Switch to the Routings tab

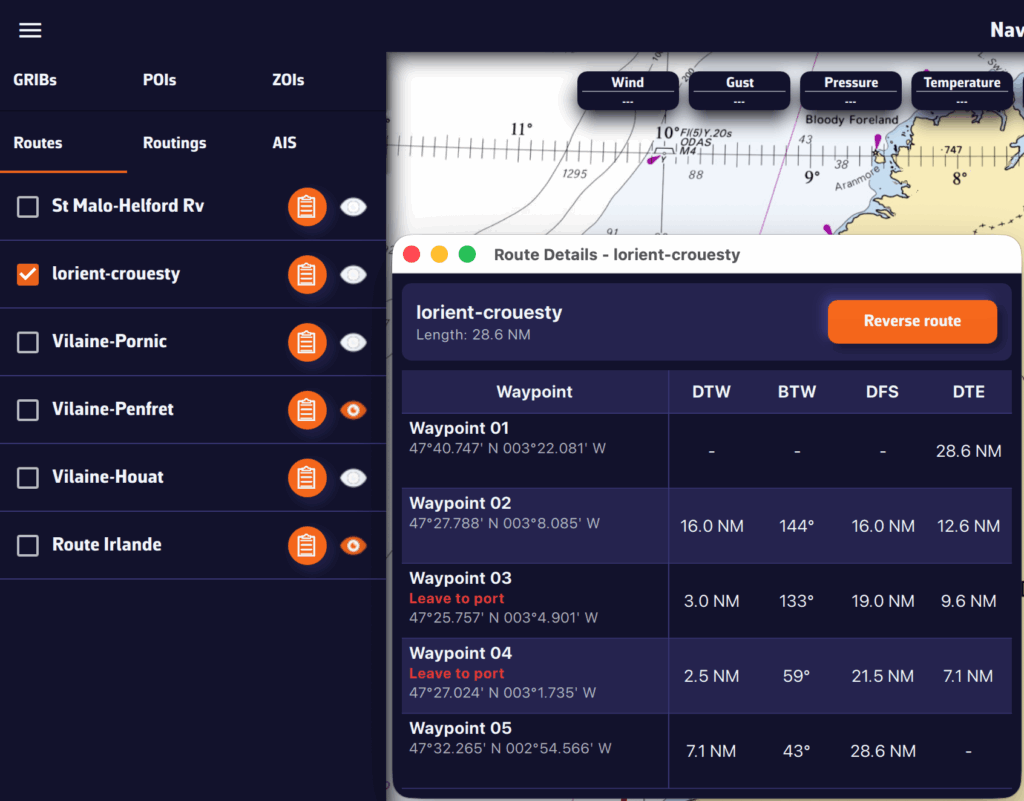pos(174,143)
